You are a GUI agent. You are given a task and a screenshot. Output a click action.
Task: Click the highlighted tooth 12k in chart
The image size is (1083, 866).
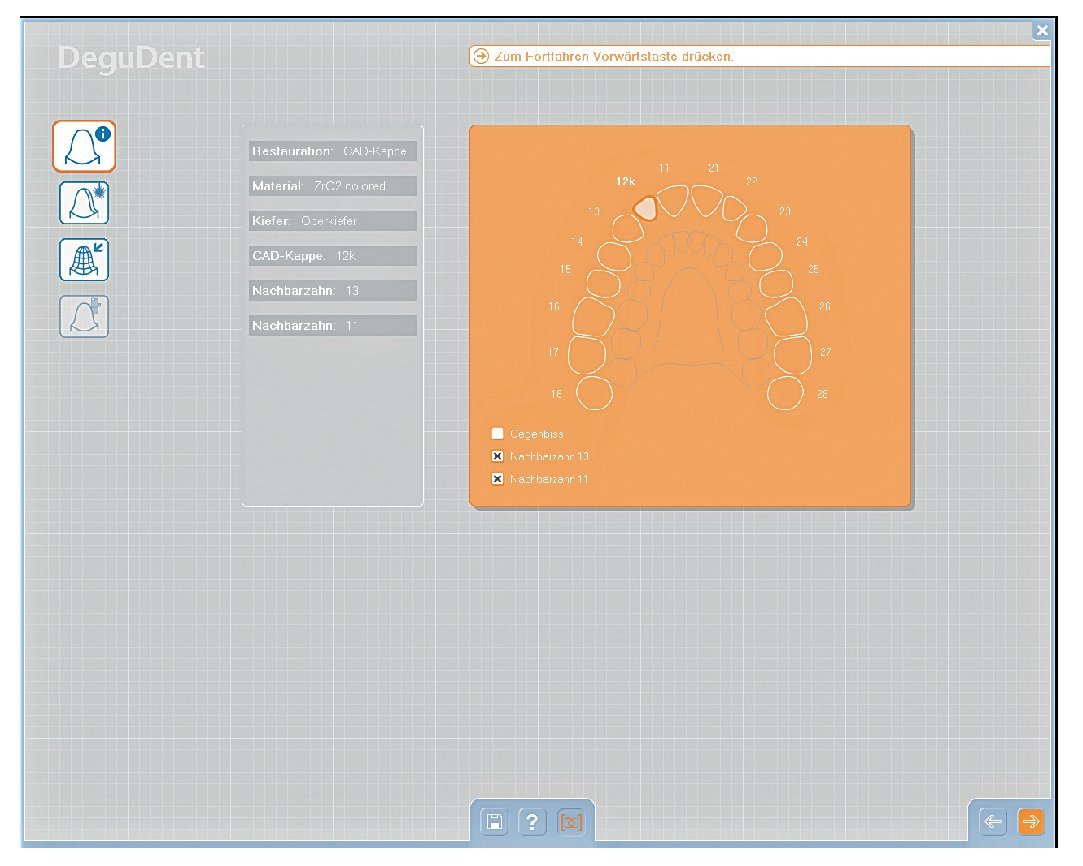[646, 207]
